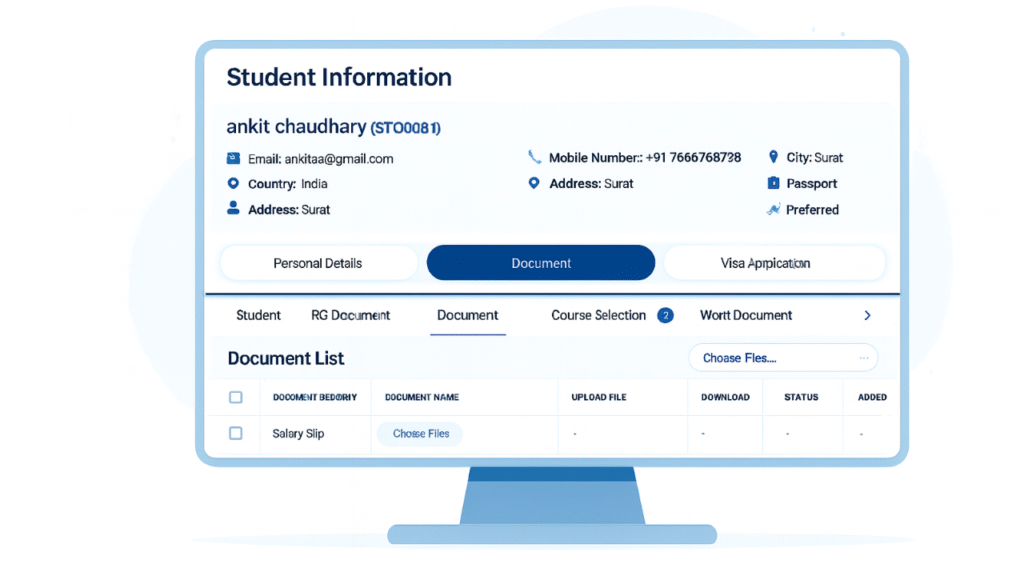The image size is (1024, 576).
Task: Click the phone icon near Mobile Number
Action: (x=534, y=158)
